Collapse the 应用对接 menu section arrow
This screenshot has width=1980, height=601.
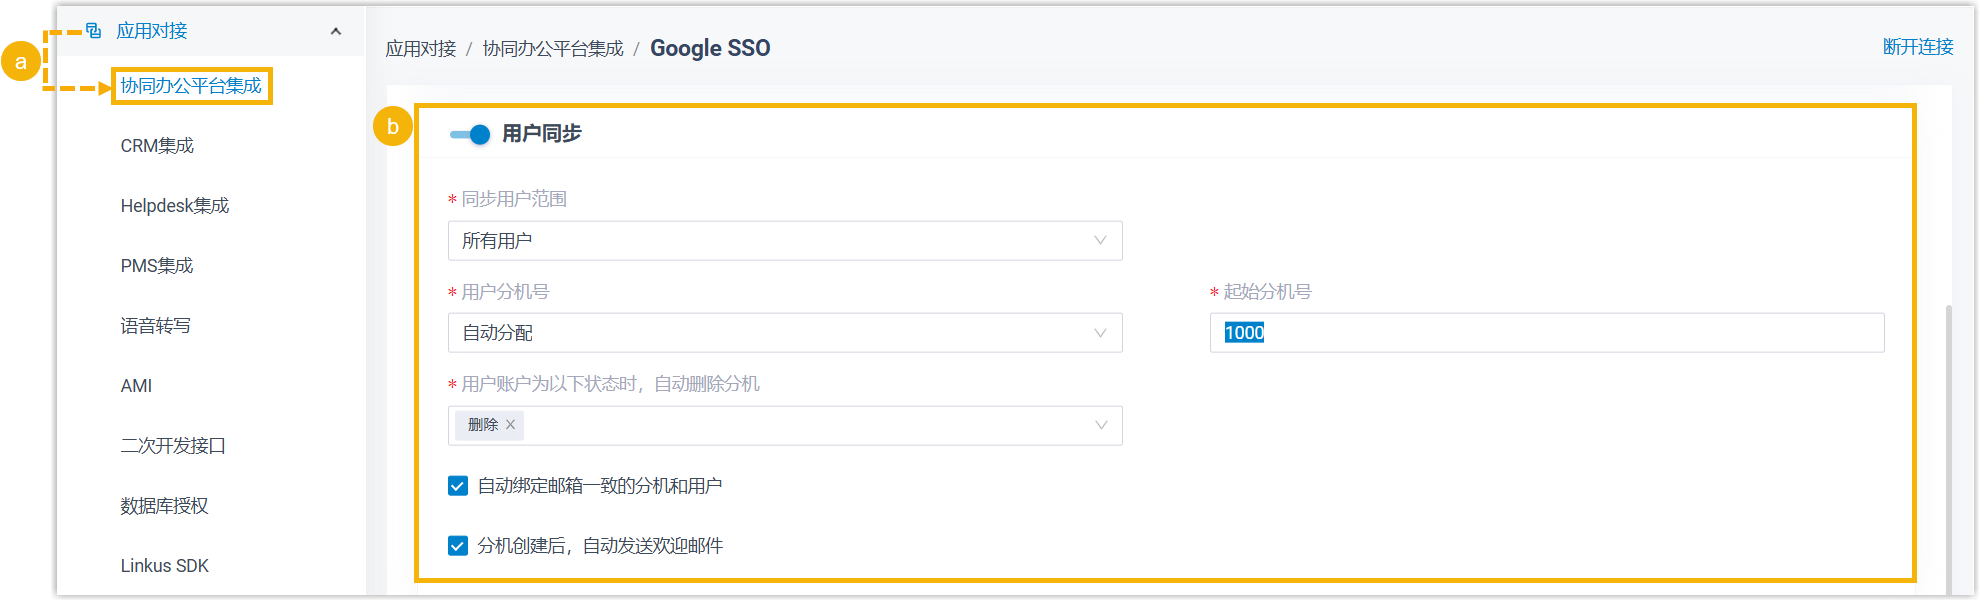coord(336,31)
